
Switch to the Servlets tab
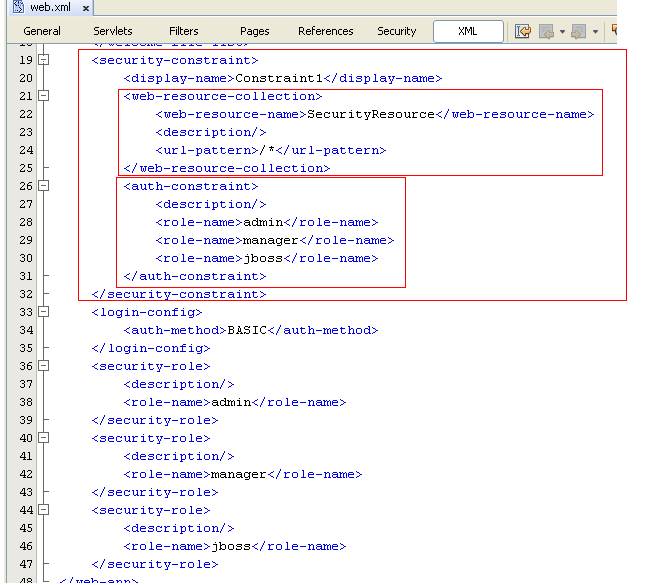112,31
